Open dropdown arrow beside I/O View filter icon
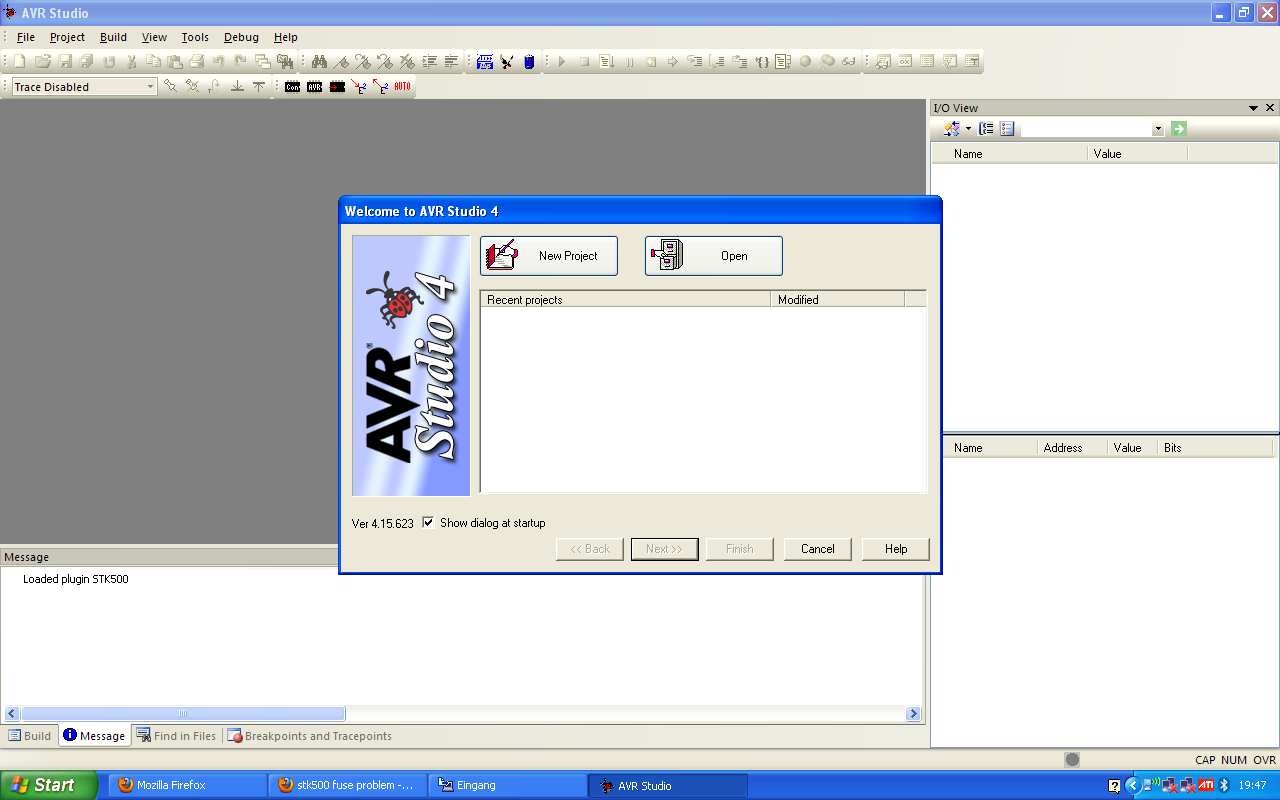The image size is (1280, 800). 968,129
